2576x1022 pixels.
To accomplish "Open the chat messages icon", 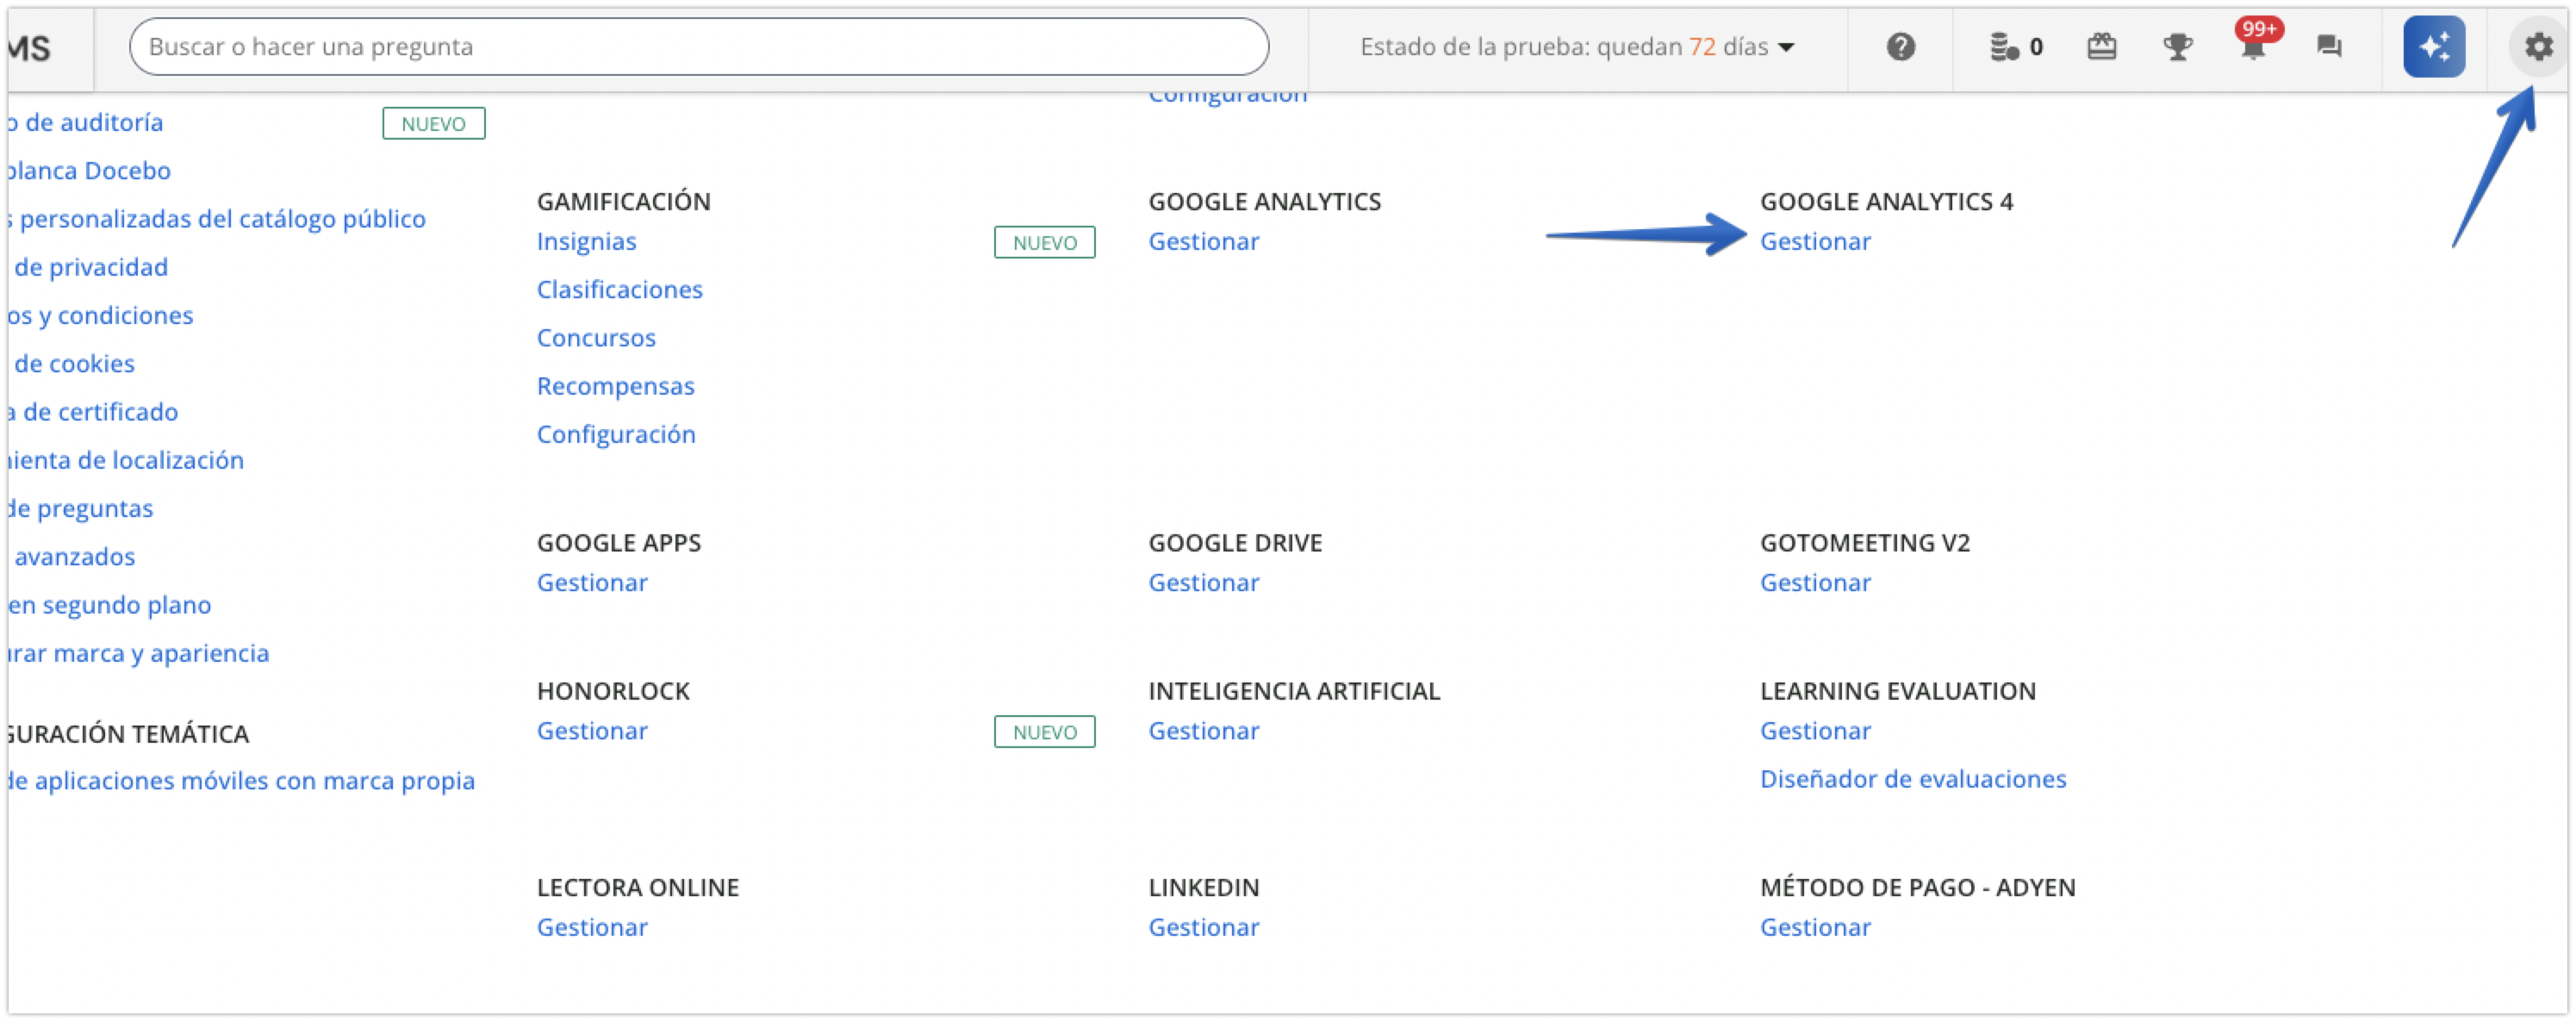I will click(2329, 46).
